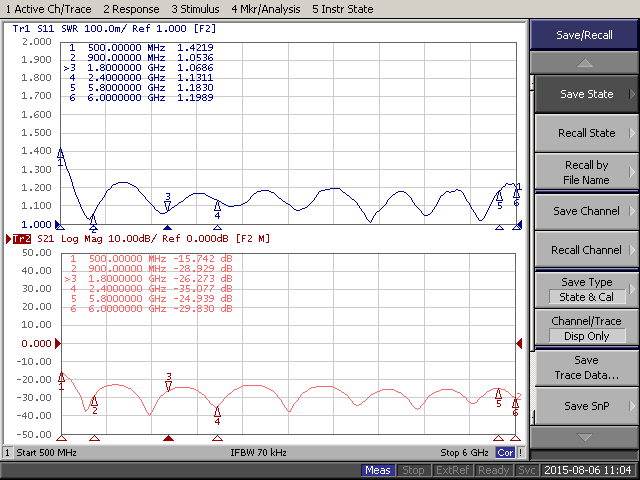Click the channel 1 indicator box

(7, 453)
